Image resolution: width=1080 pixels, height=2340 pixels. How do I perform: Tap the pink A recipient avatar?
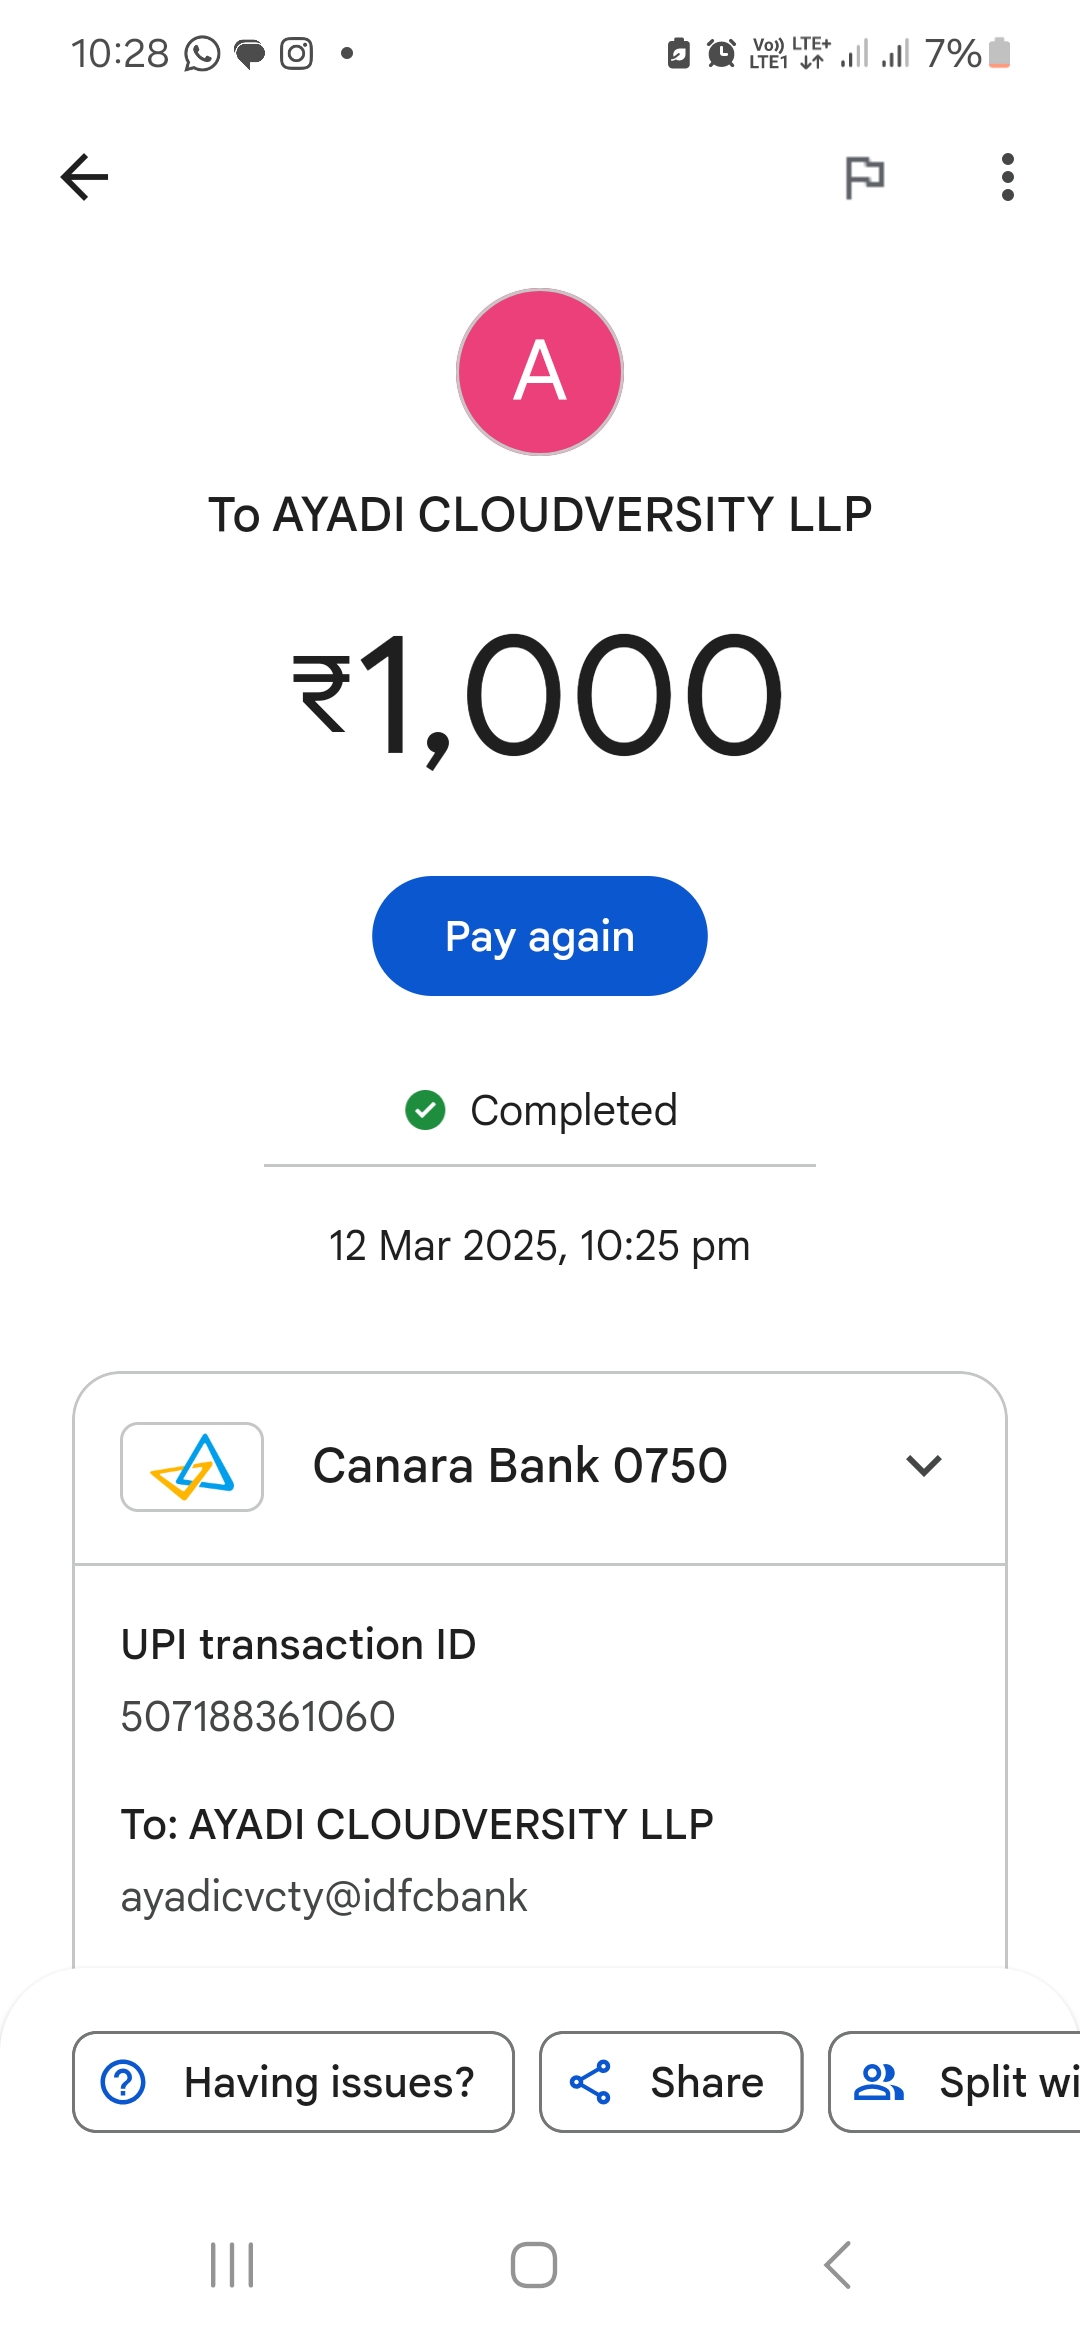pyautogui.click(x=540, y=372)
